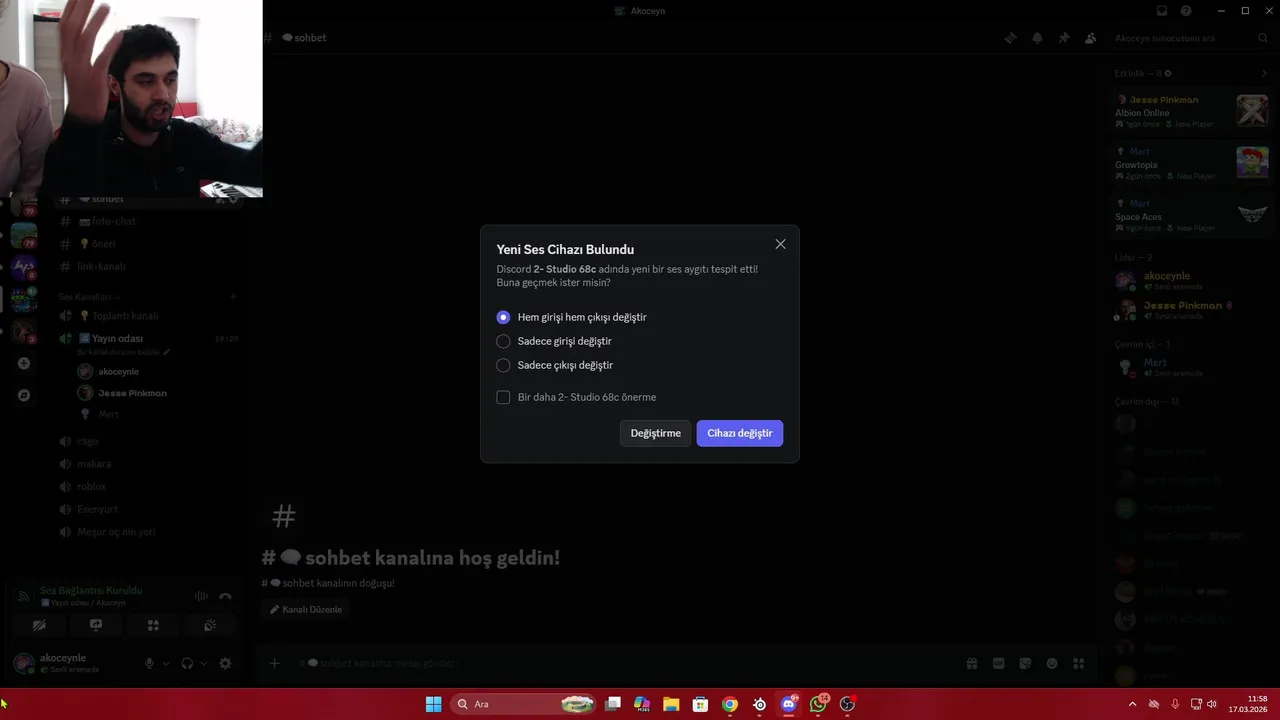Collapse the 'Ses Kanalları' category

(89, 297)
